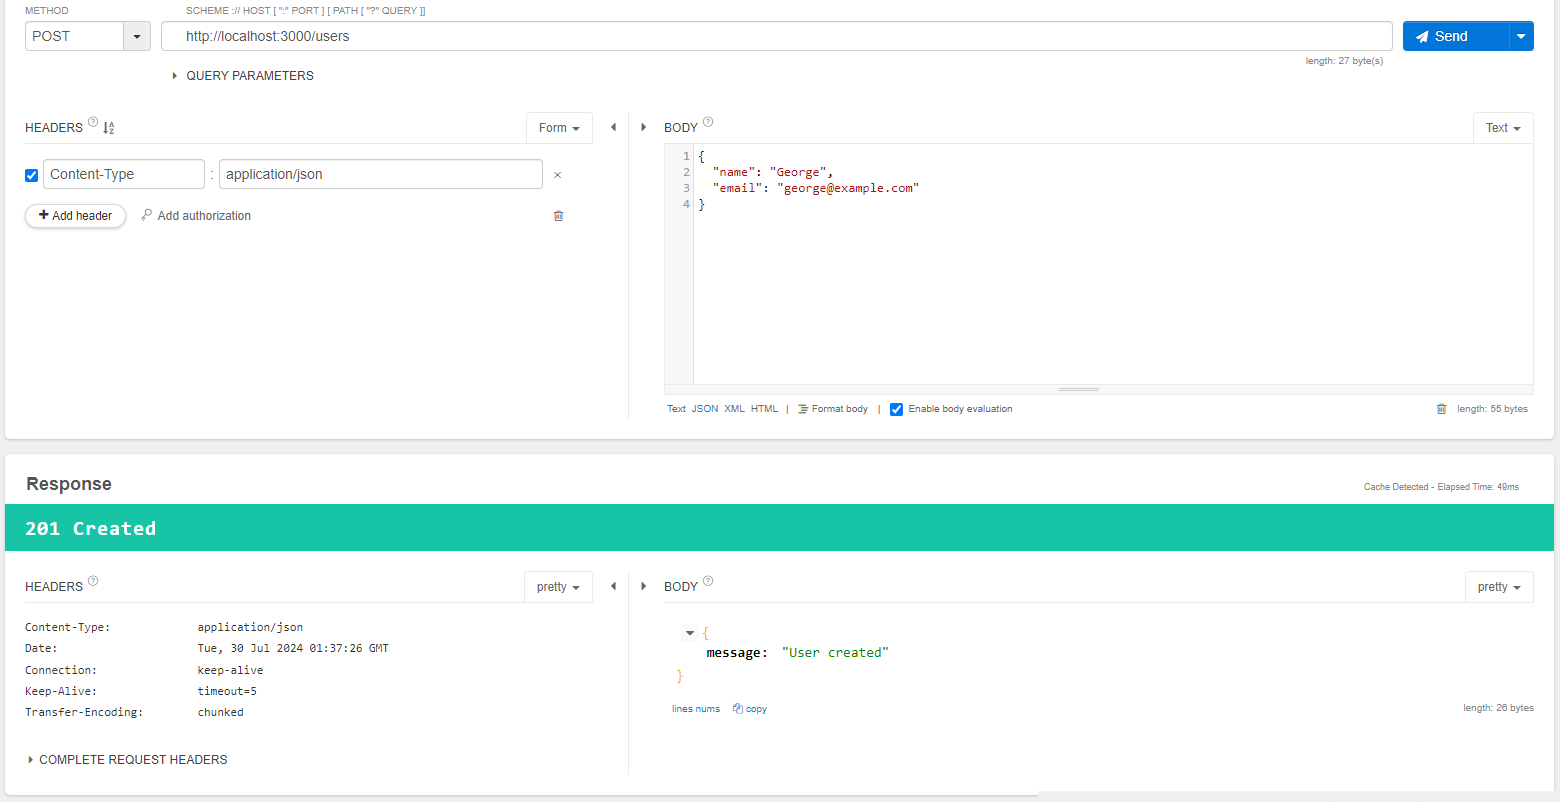1560x802 pixels.
Task: Click help icon next to response HEADERS
Action: tap(93, 581)
